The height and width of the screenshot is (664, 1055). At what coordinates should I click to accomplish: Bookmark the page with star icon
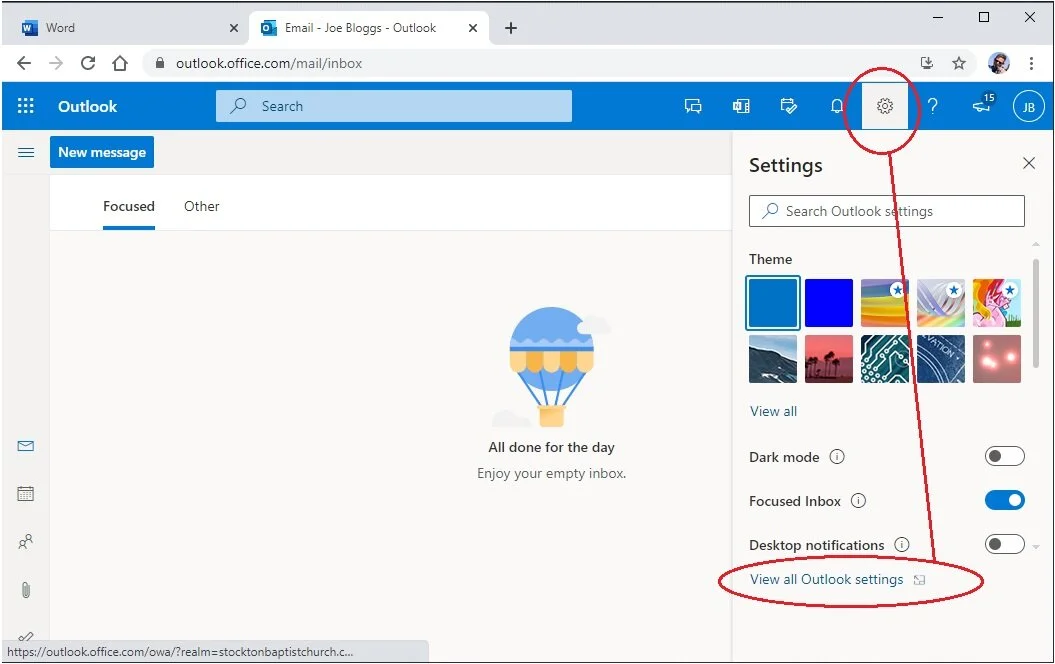click(959, 63)
